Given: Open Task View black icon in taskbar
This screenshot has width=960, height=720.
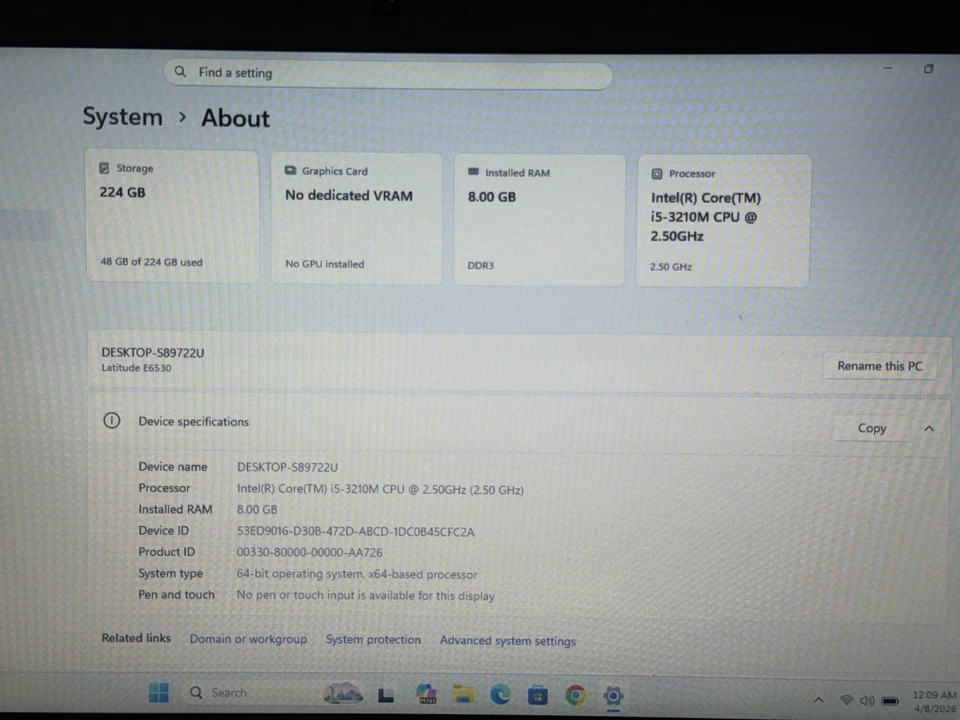Looking at the screenshot, I should 386,695.
